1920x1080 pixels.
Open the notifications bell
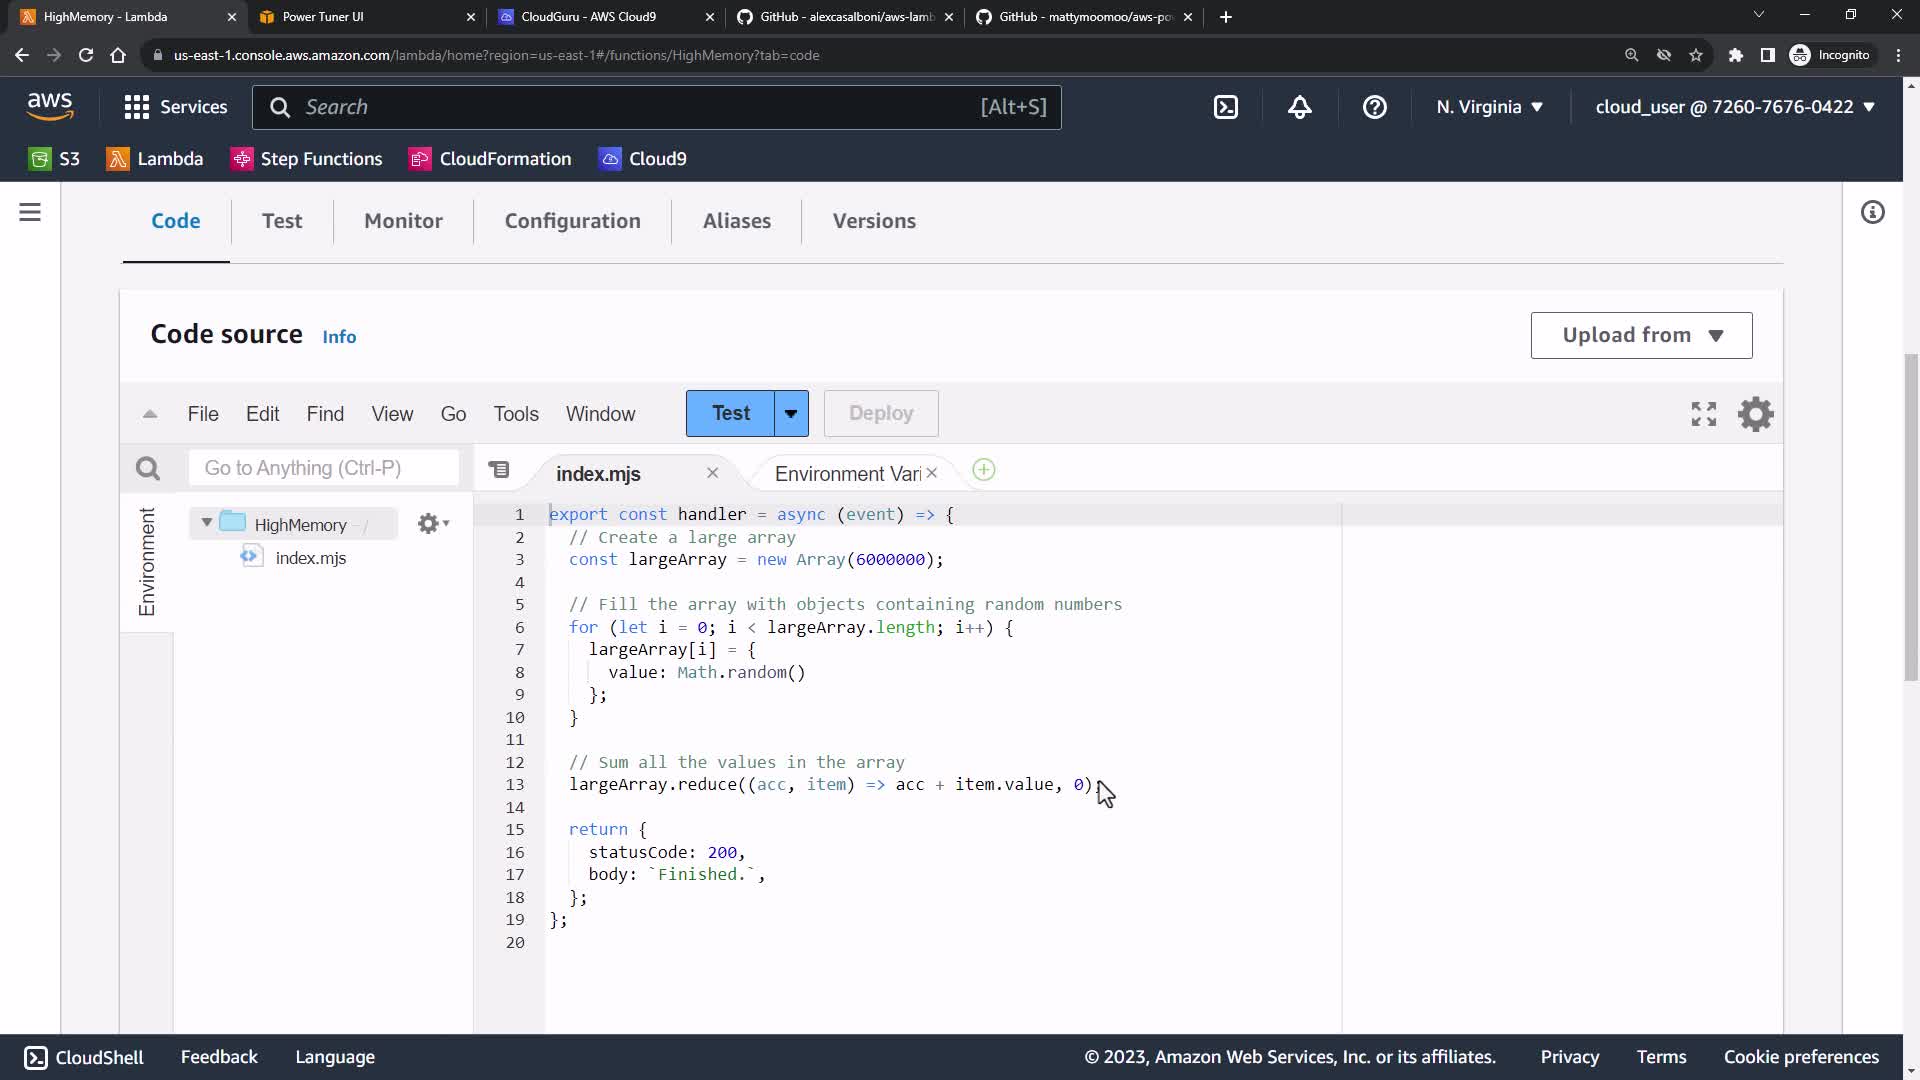(1299, 107)
